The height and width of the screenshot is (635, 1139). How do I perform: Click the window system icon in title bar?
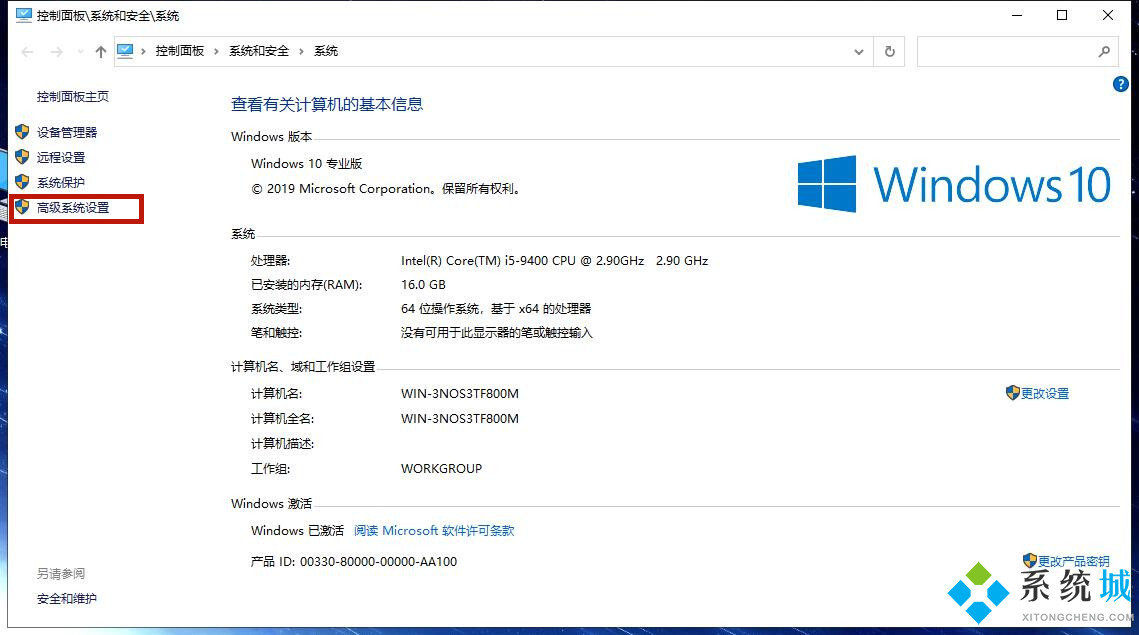(x=23, y=15)
